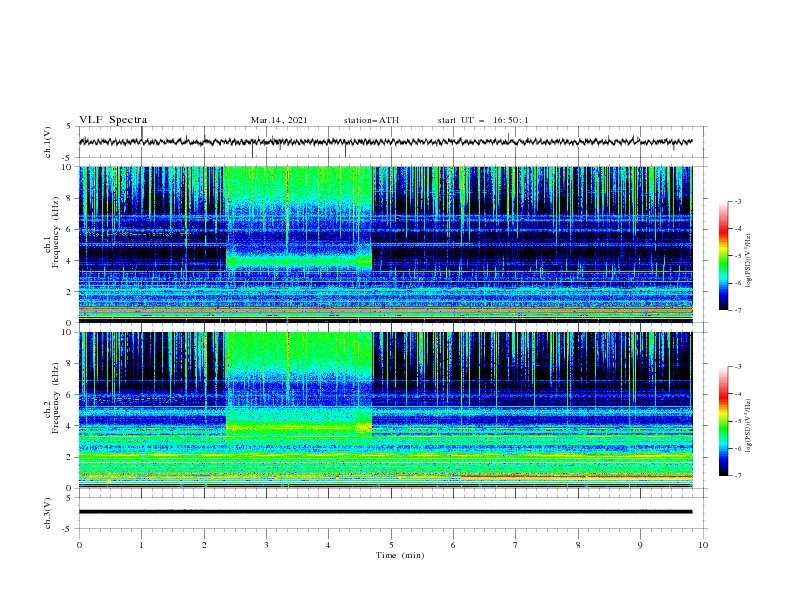
Task: Click the ch.2 "Frequency (kHz)" axis label
Action: click(55, 398)
